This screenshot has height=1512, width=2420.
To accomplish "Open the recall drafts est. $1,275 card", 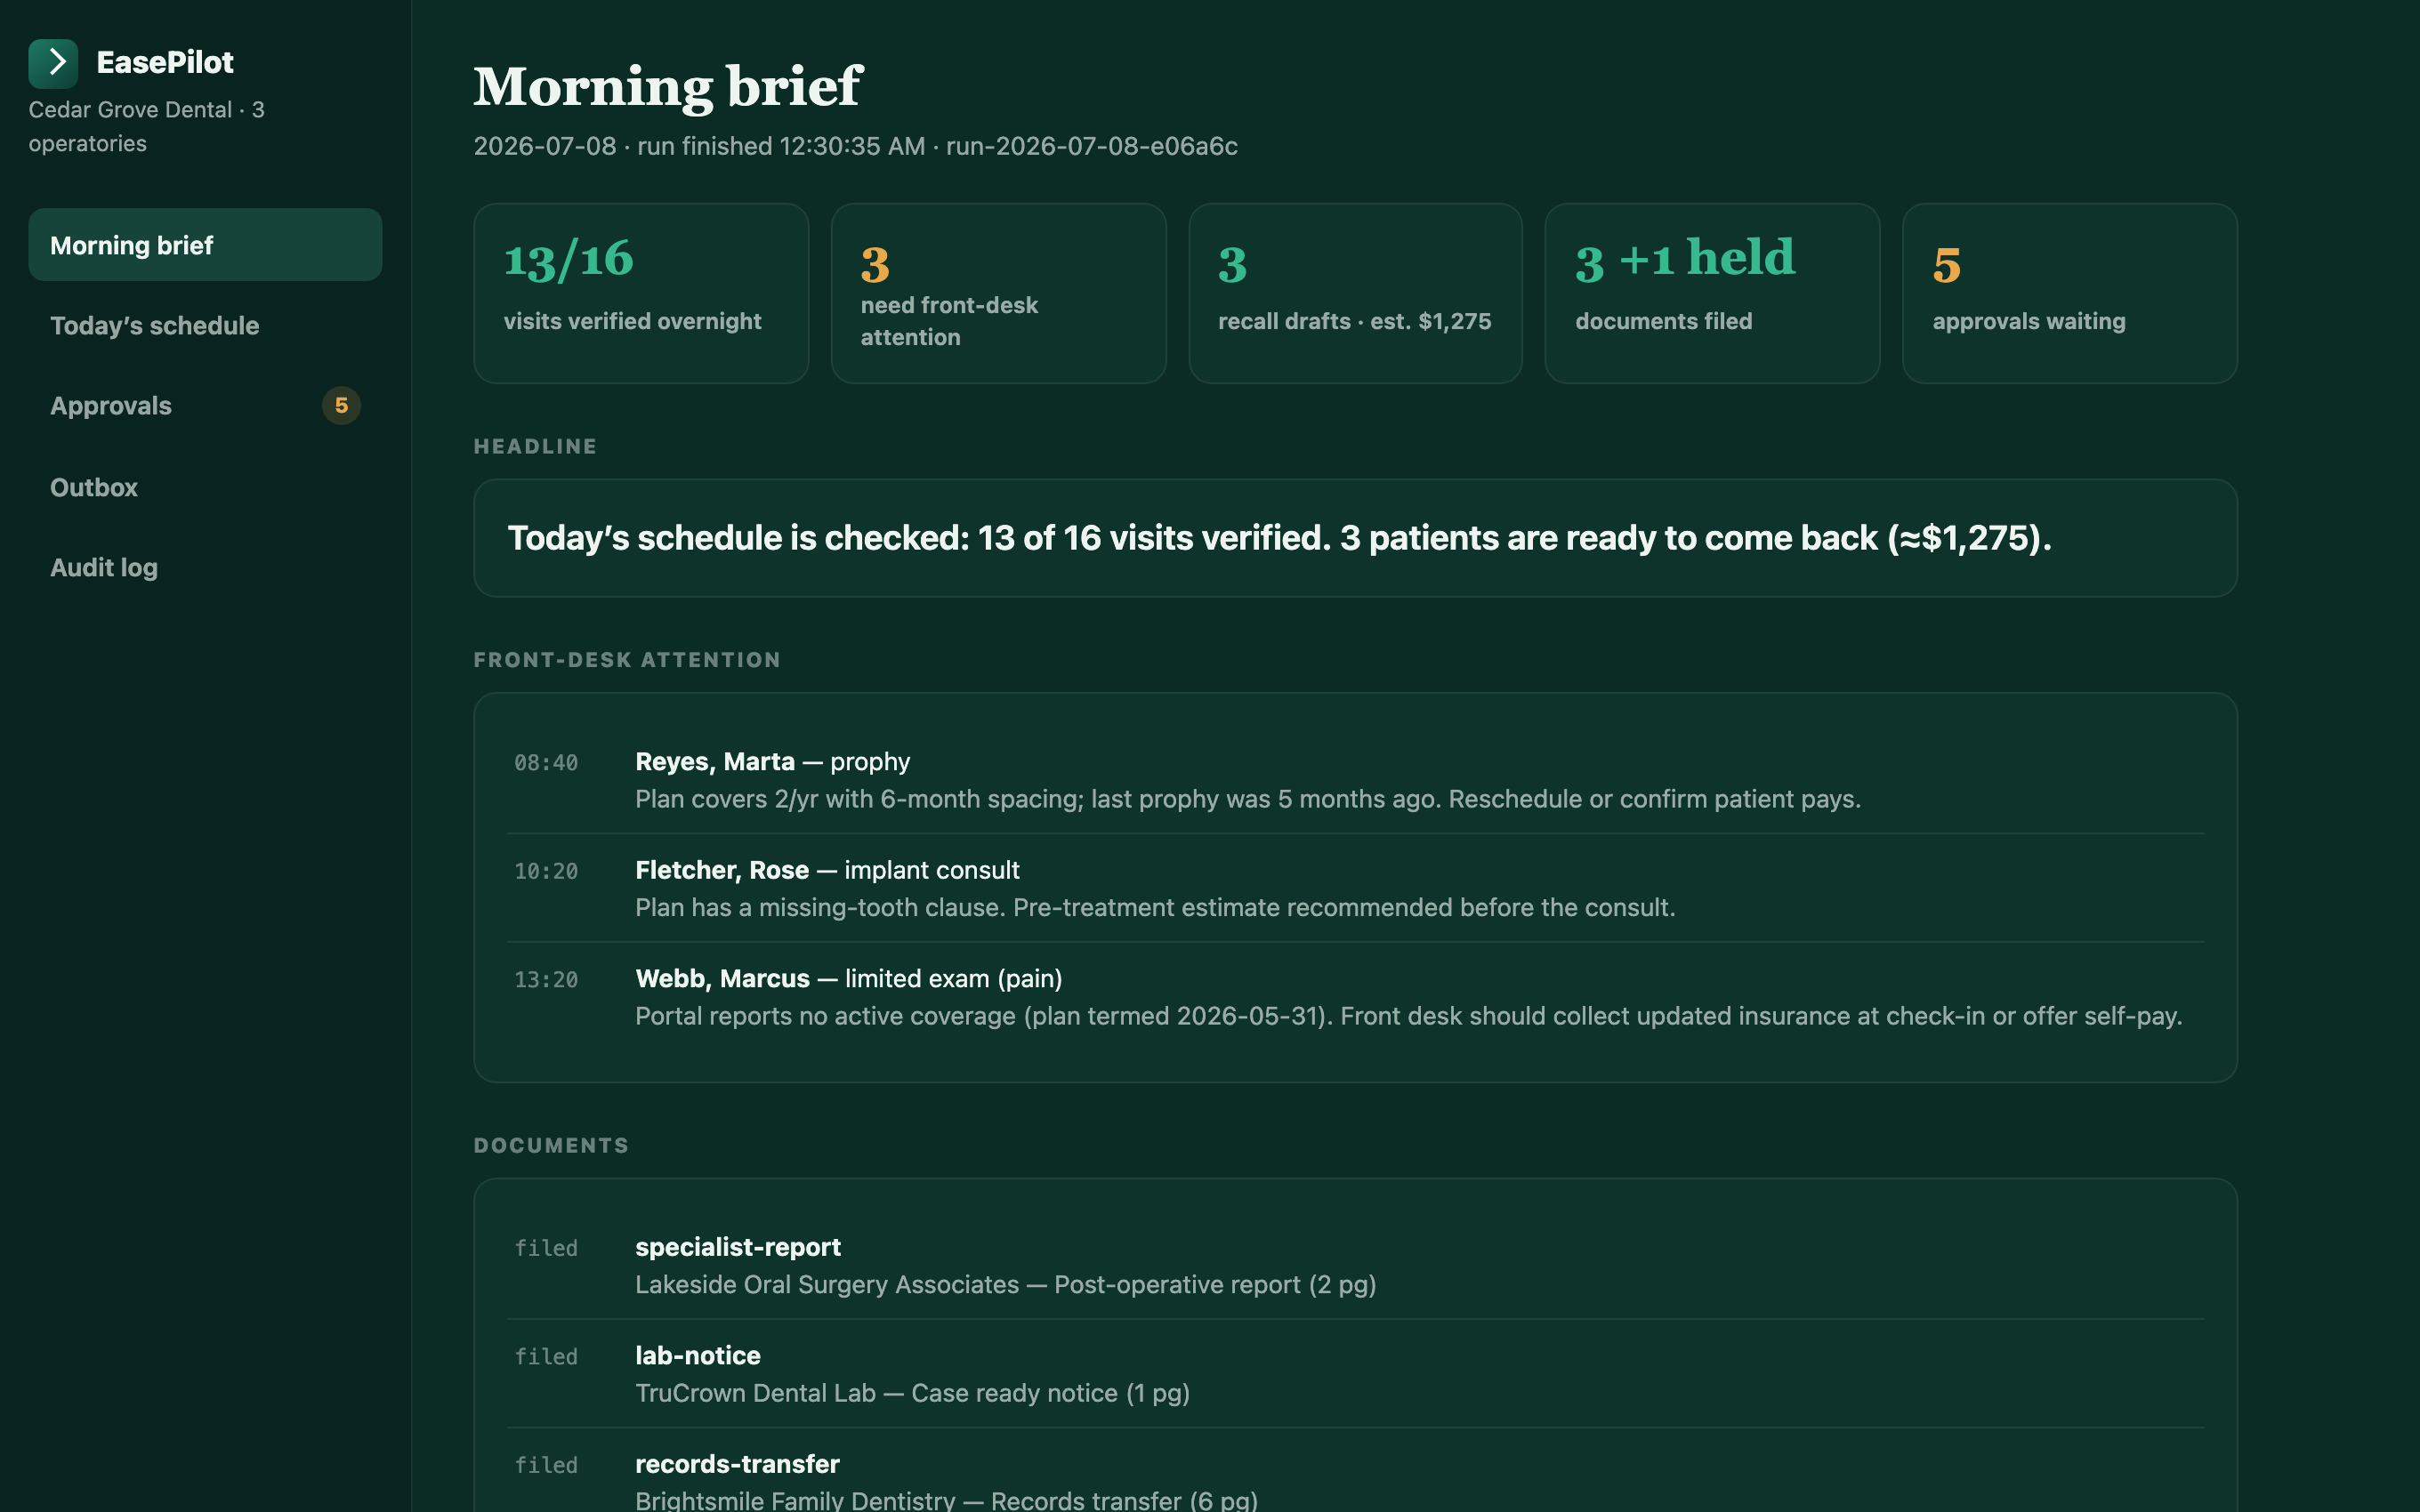I will pyautogui.click(x=1355, y=294).
